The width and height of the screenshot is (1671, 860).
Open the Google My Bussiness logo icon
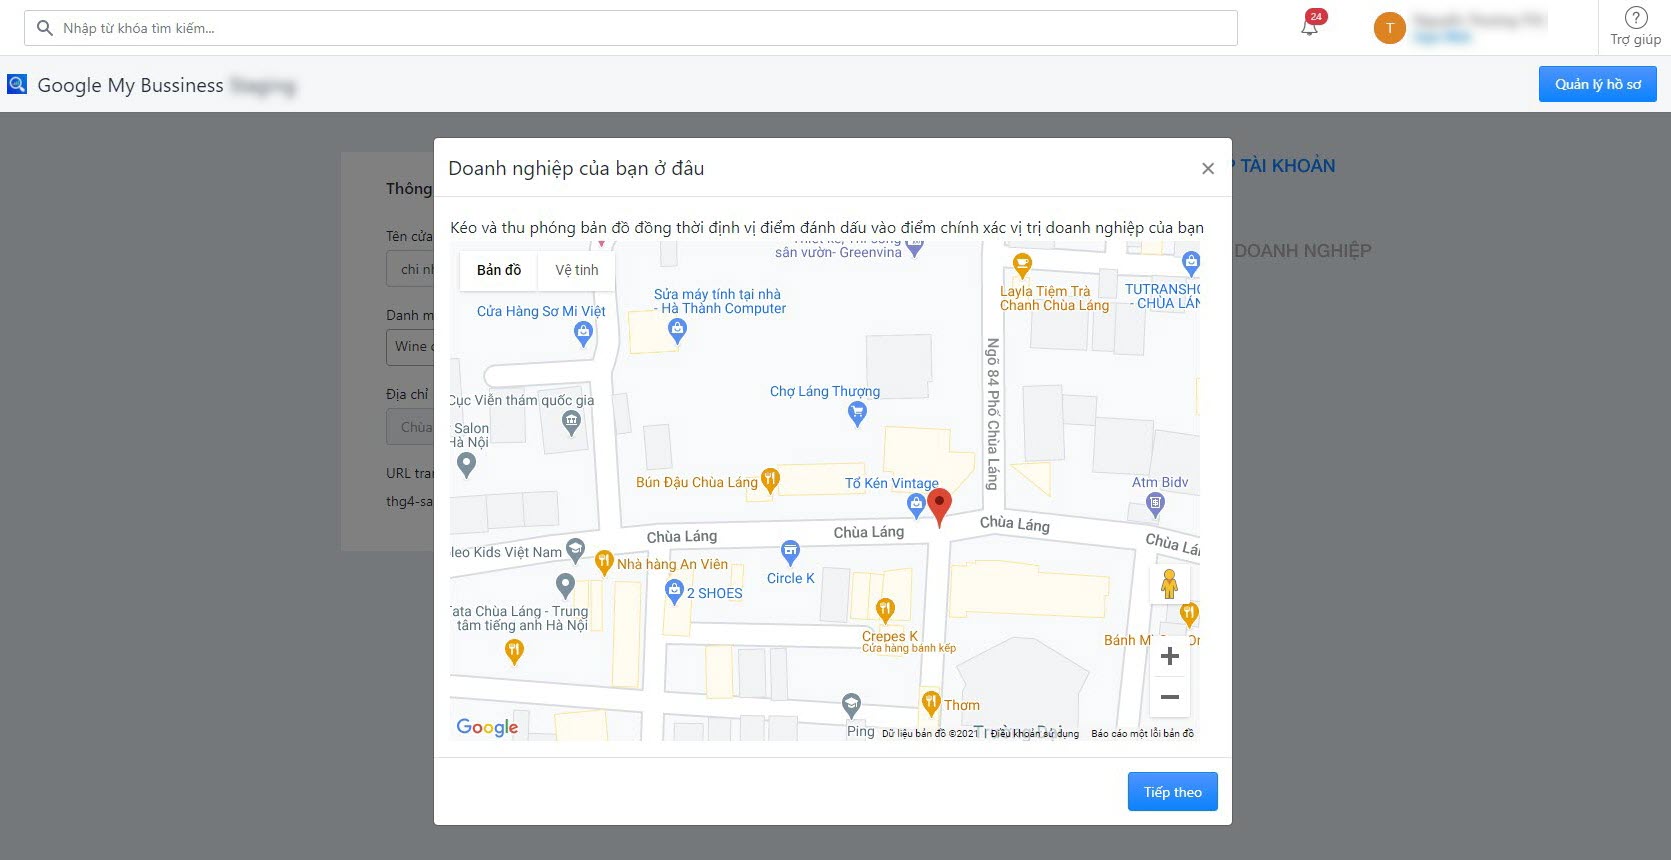17,84
